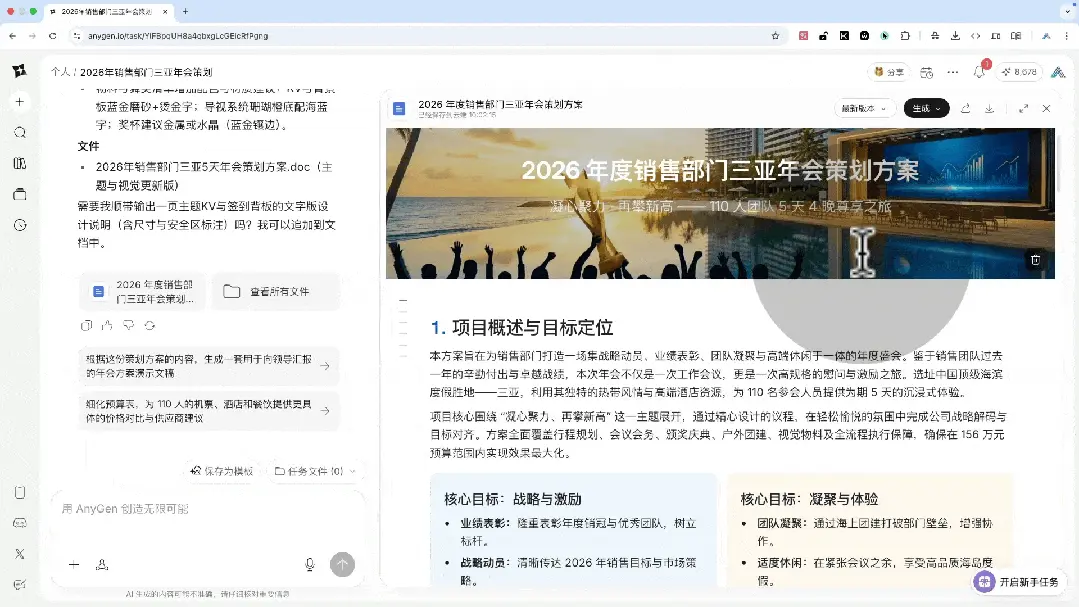Thumbs up the AI's planning response
The height and width of the screenshot is (607, 1079).
(108, 324)
